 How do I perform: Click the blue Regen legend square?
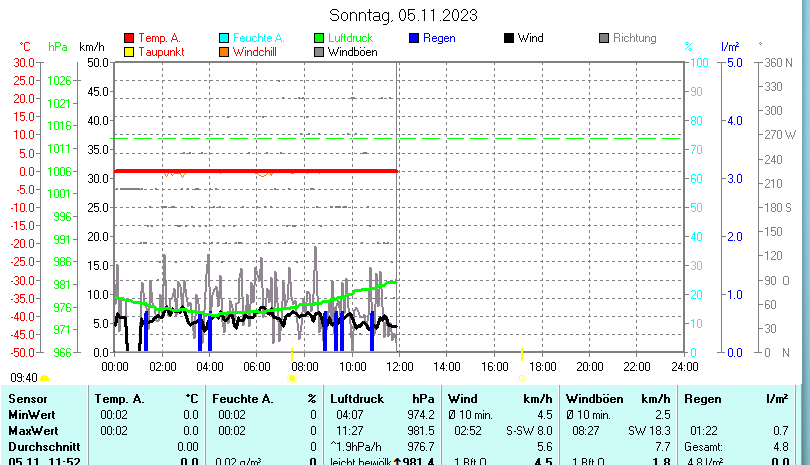[414, 38]
